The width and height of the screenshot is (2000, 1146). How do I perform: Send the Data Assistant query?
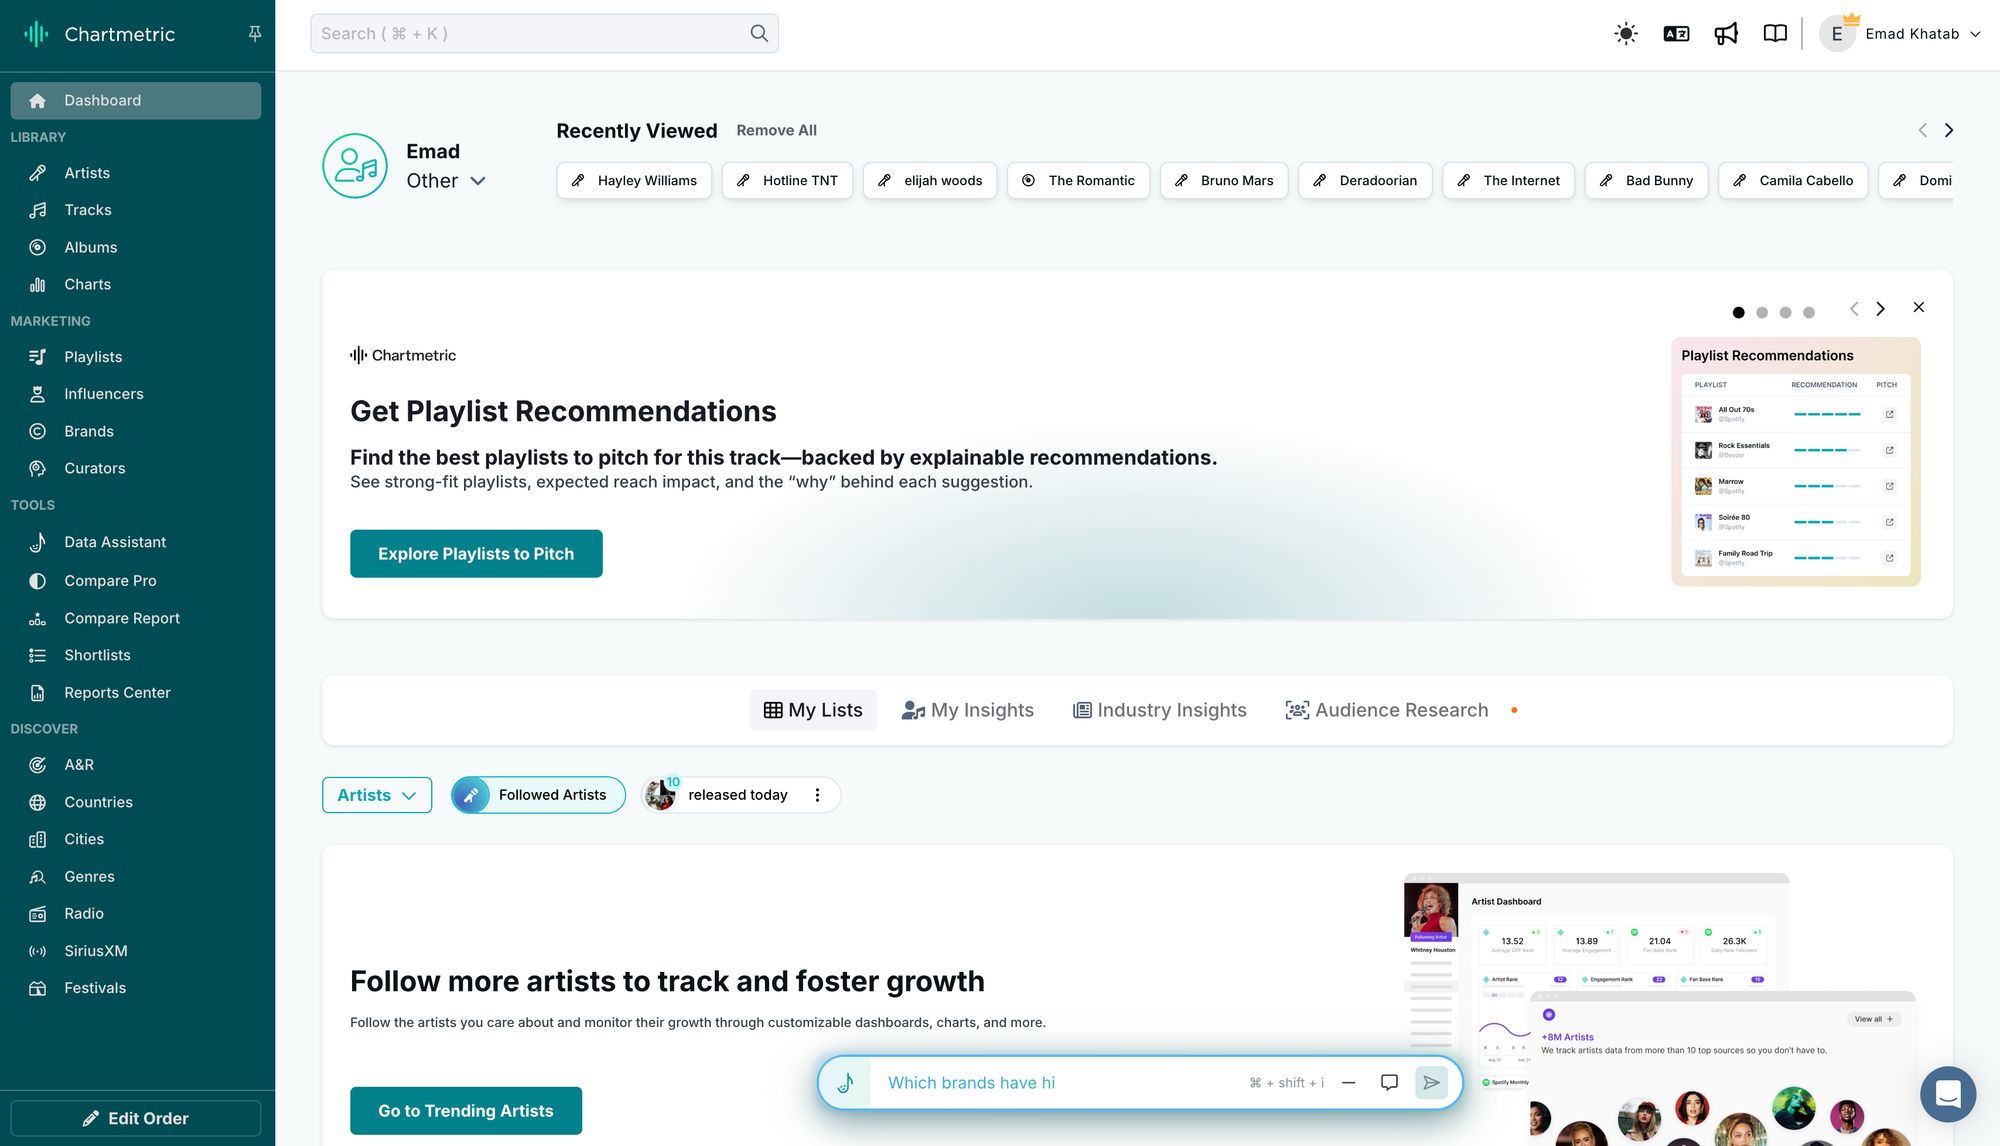point(1431,1082)
